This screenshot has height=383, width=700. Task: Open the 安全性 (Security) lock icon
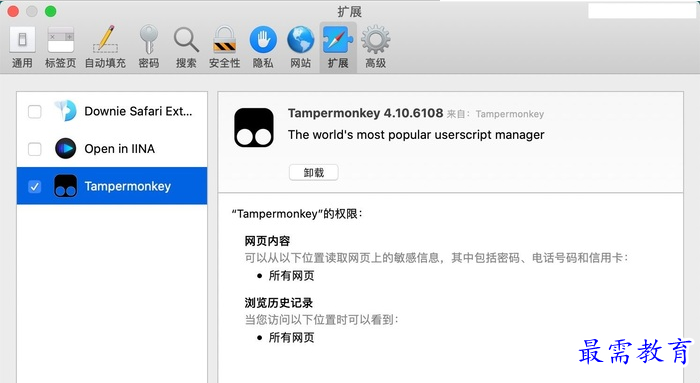tap(224, 39)
